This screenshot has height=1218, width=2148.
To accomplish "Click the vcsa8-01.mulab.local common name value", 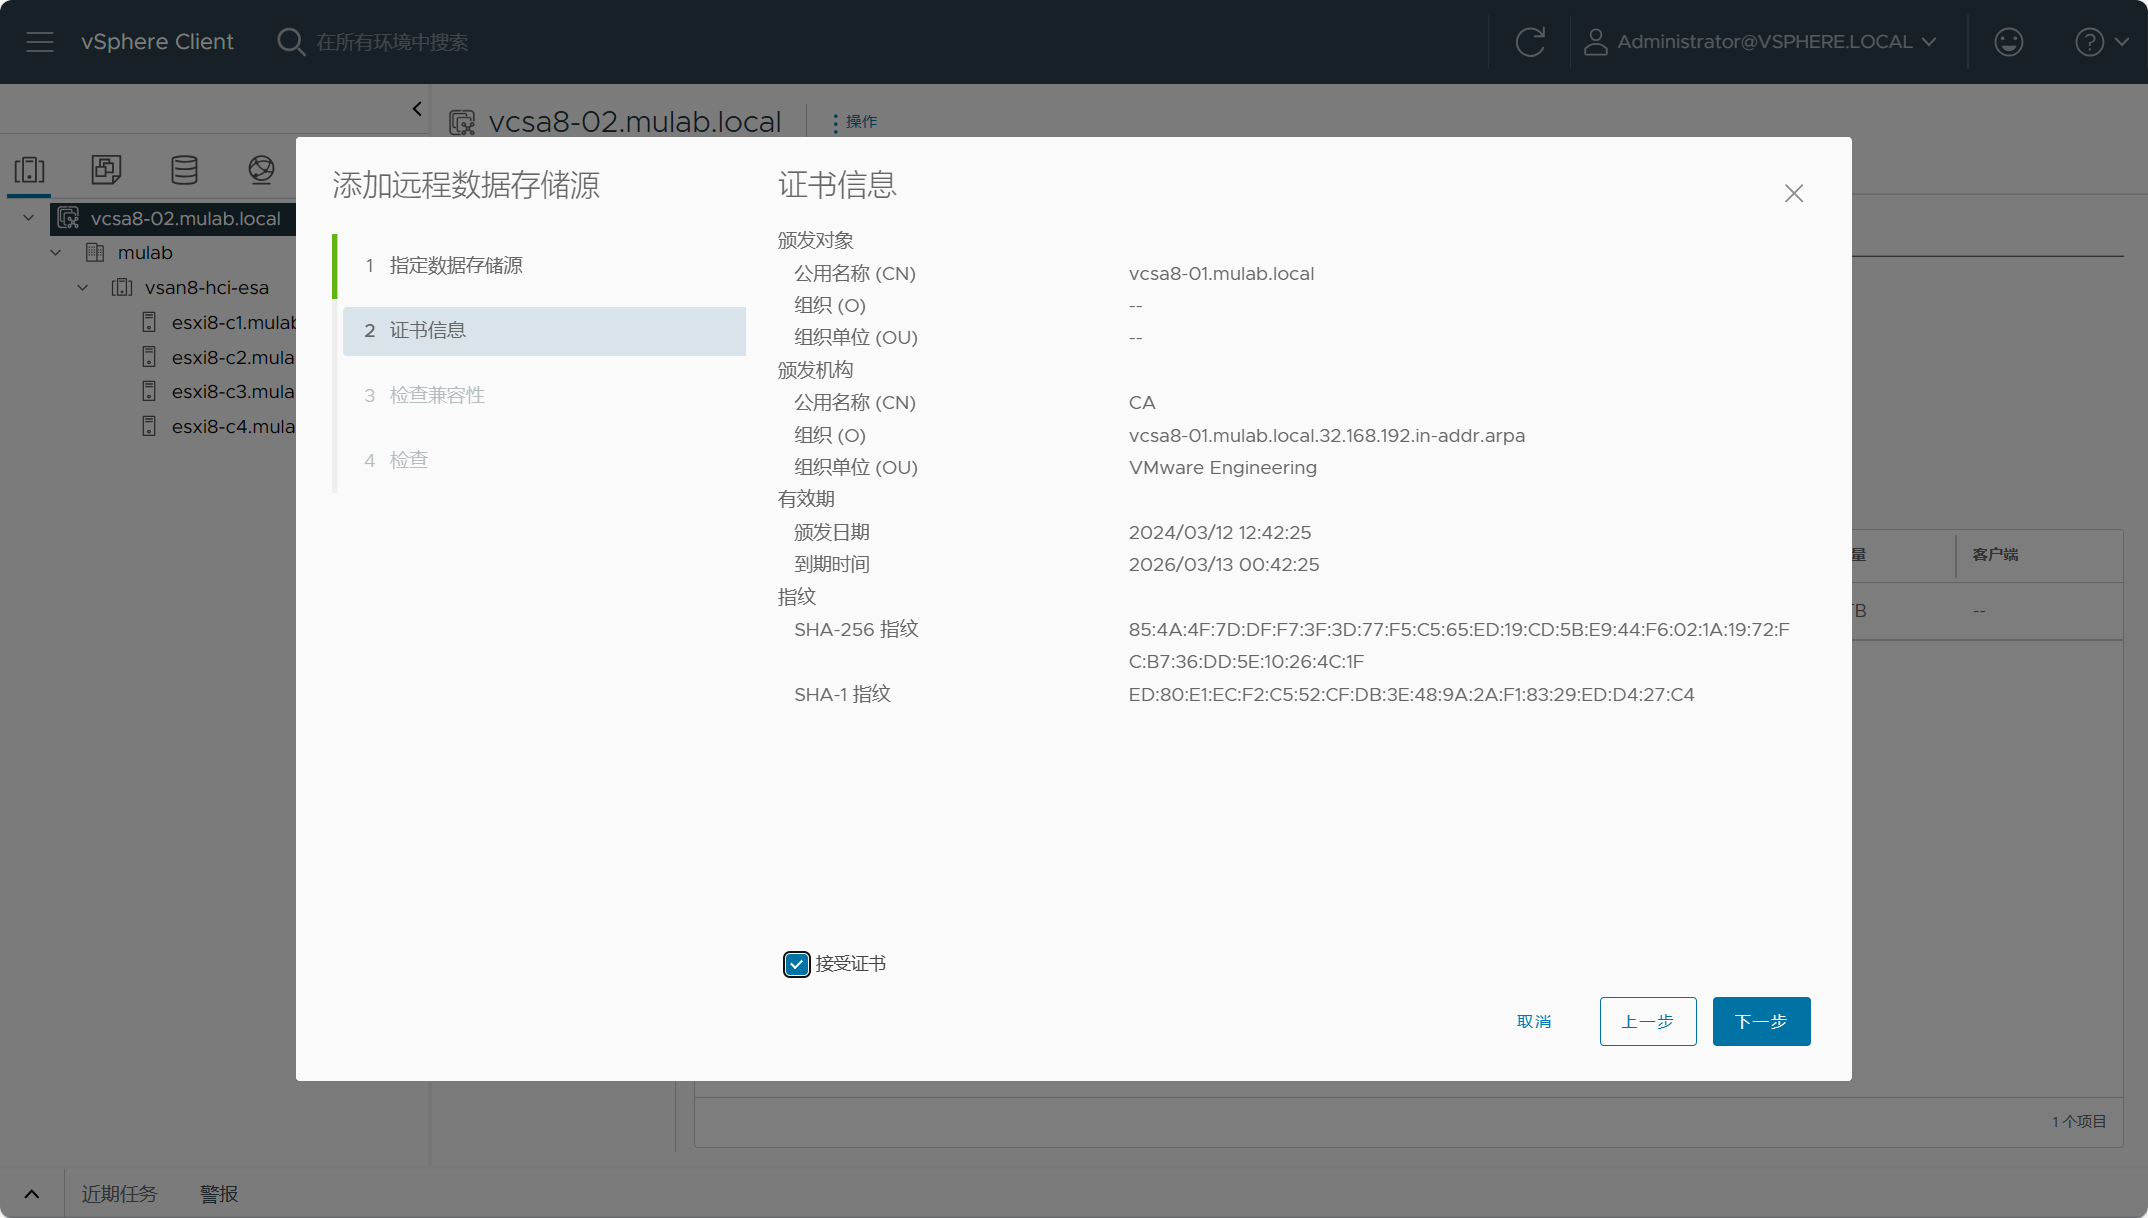I will (x=1221, y=274).
